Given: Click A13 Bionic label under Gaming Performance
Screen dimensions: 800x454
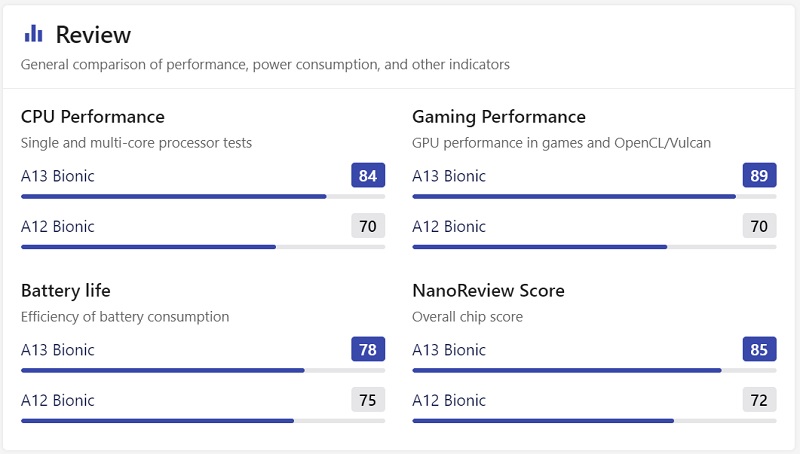Looking at the screenshot, I should [x=449, y=176].
